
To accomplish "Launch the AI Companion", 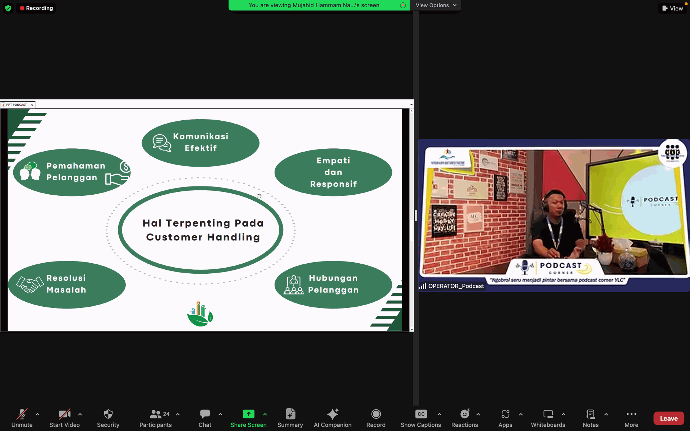I will pos(332,414).
